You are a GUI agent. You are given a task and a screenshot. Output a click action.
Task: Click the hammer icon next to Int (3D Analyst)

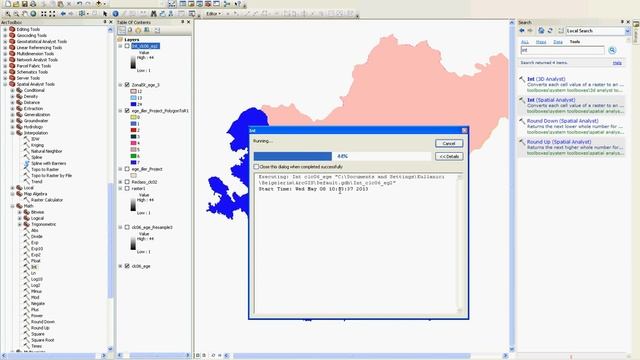click(522, 80)
